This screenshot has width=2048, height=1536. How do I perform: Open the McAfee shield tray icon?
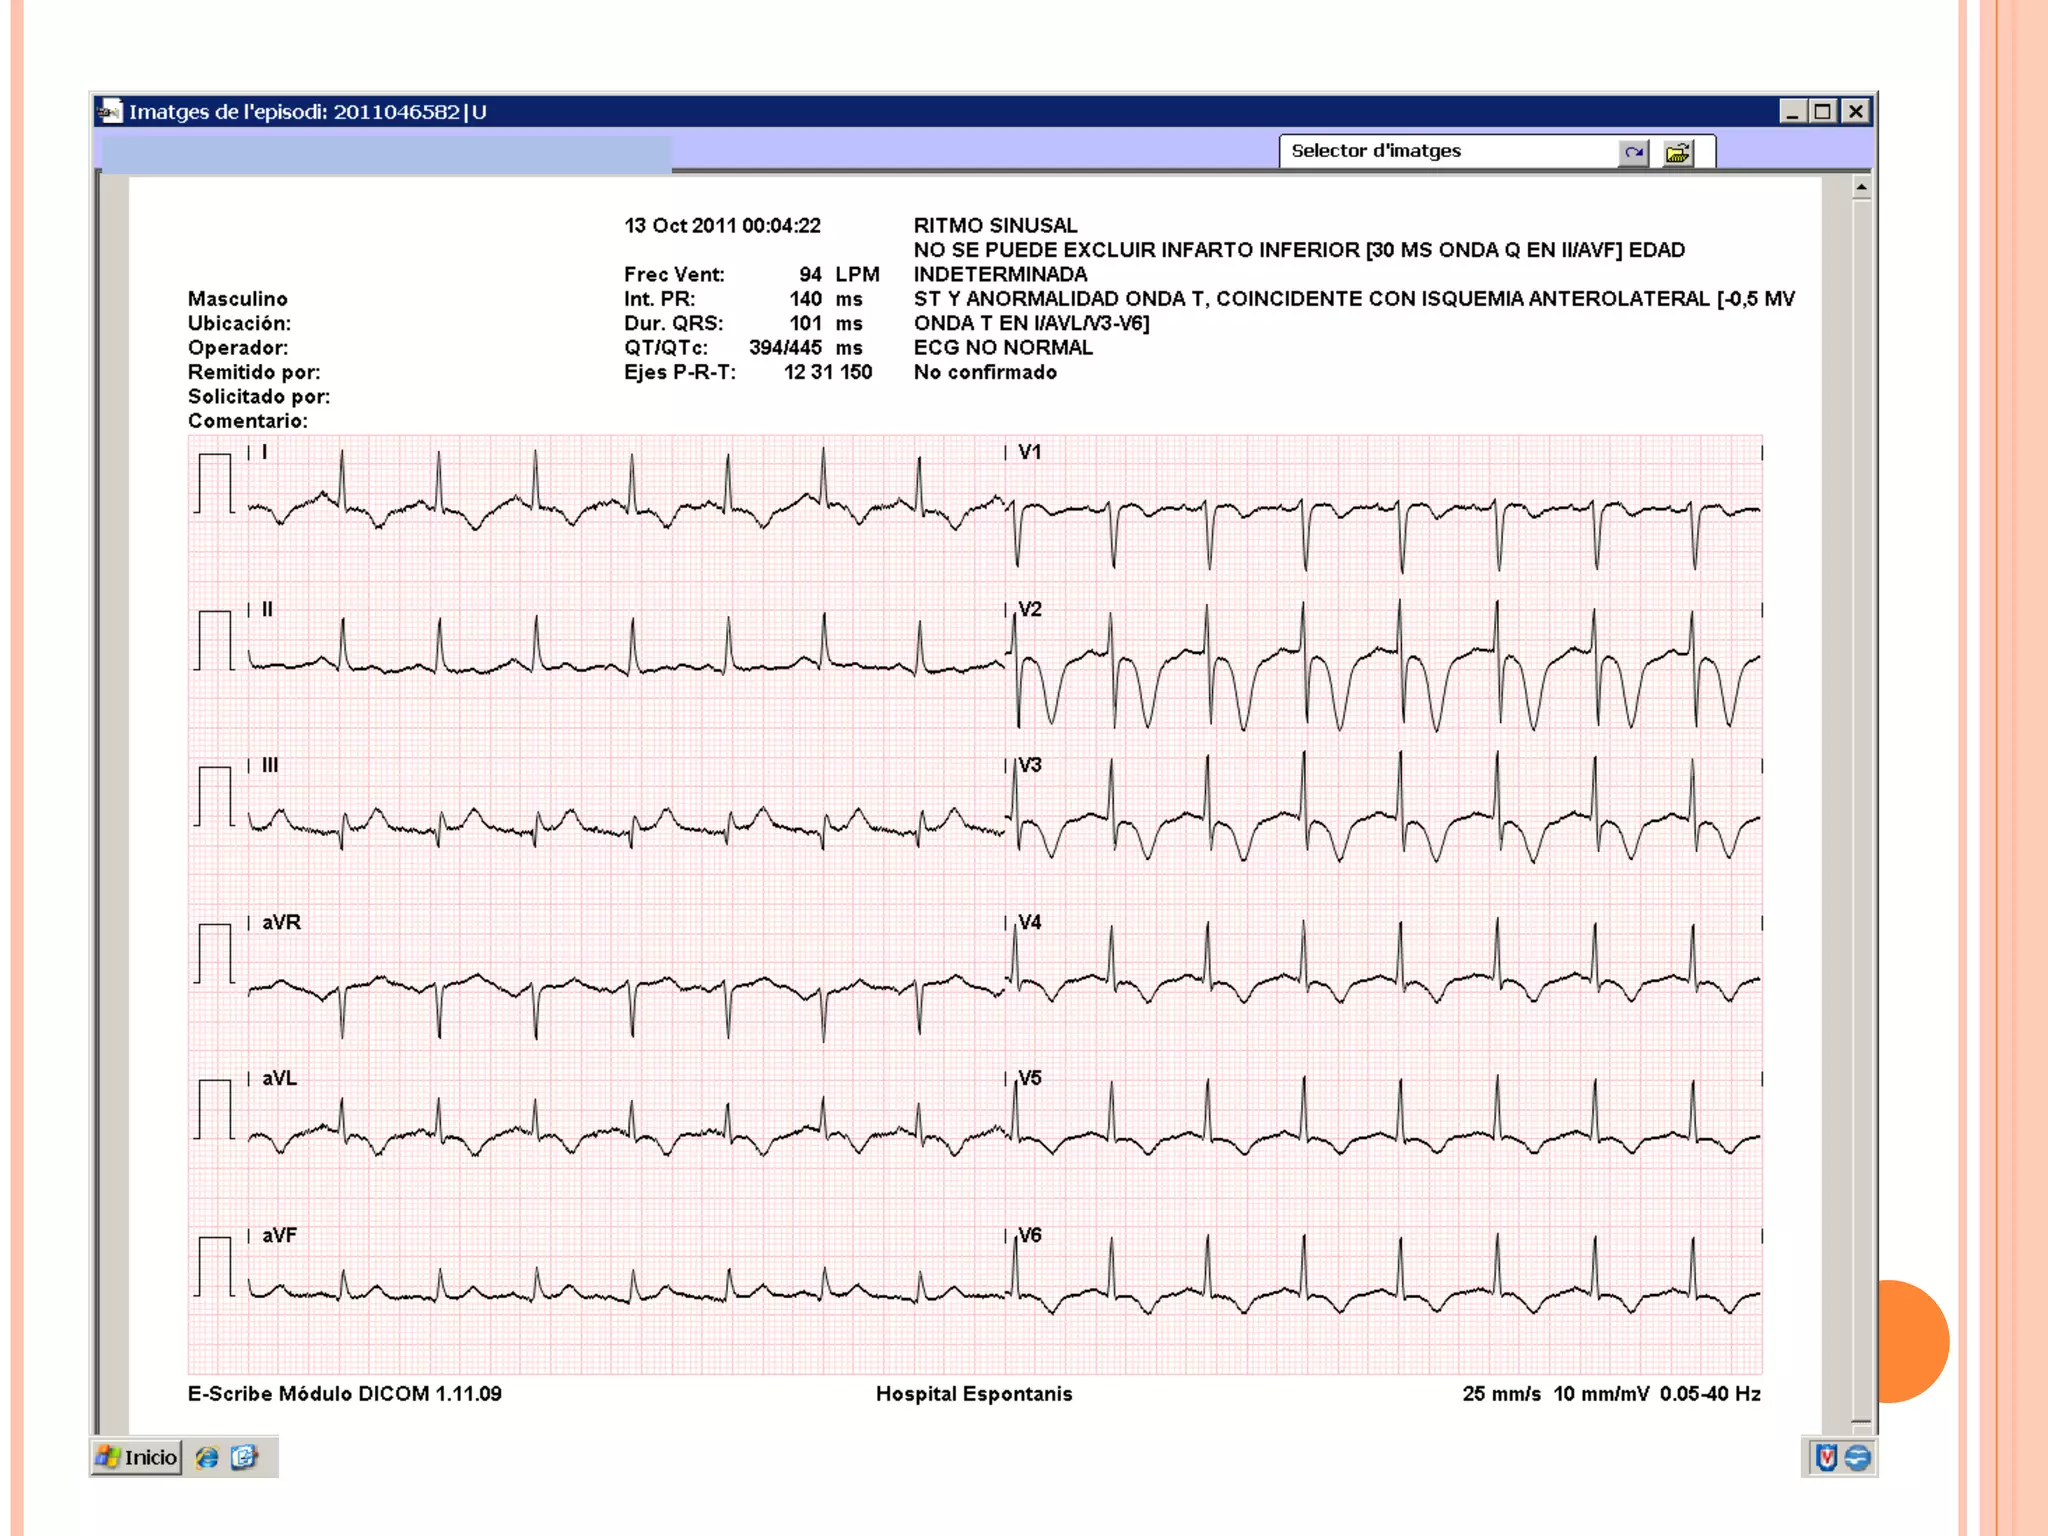pos(1826,1458)
